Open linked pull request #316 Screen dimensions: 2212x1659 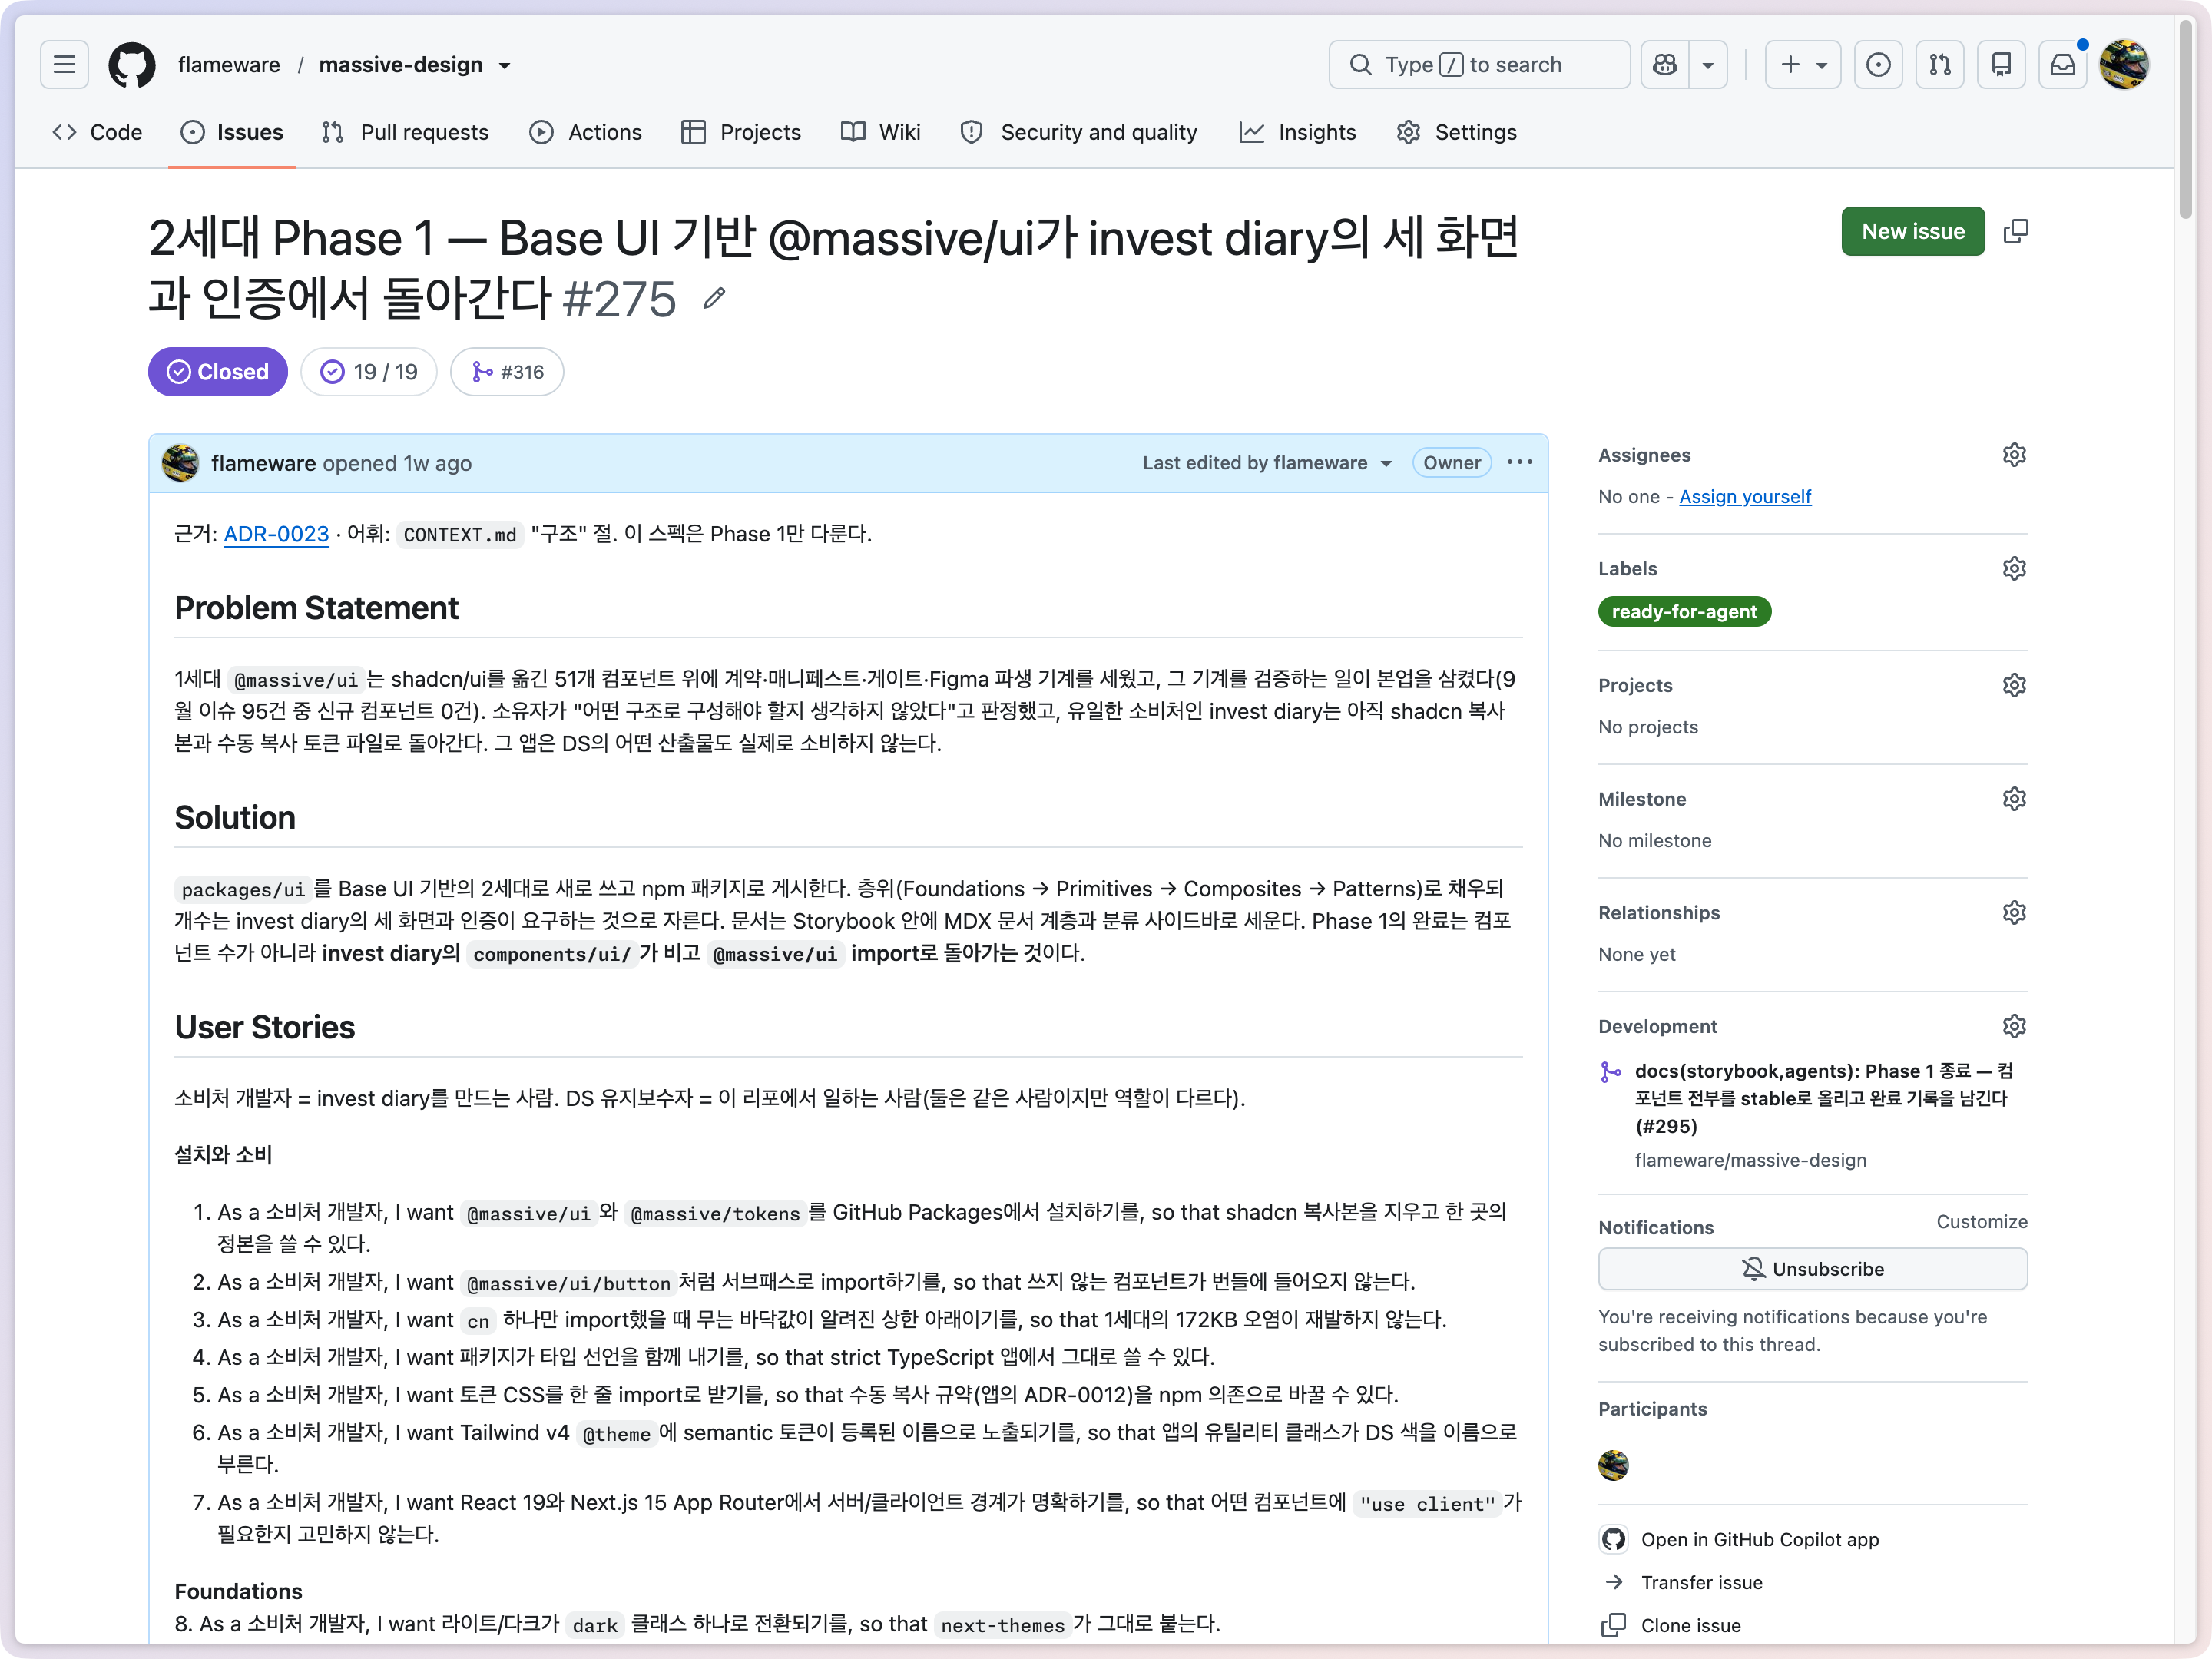tap(508, 372)
